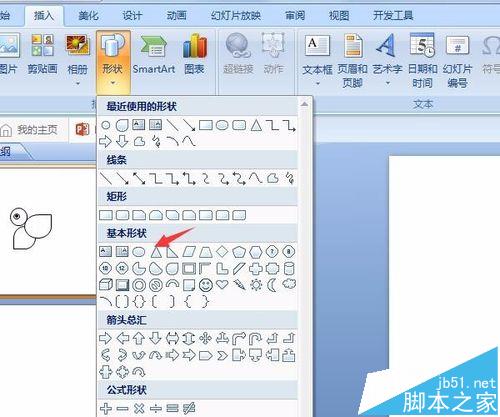Image resolution: width=500 pixels, height=417 pixels.
Task: Select pie shape in 基本形状
Action: (139, 268)
